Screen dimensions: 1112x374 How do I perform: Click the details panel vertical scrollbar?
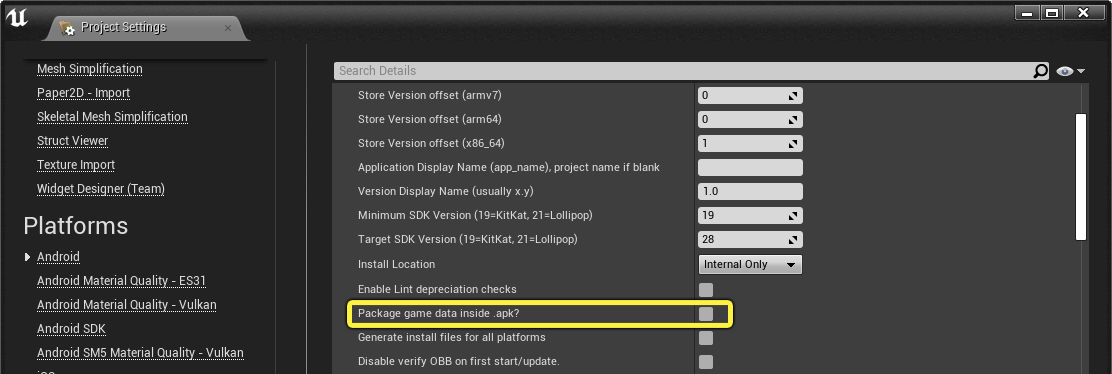click(x=1081, y=176)
